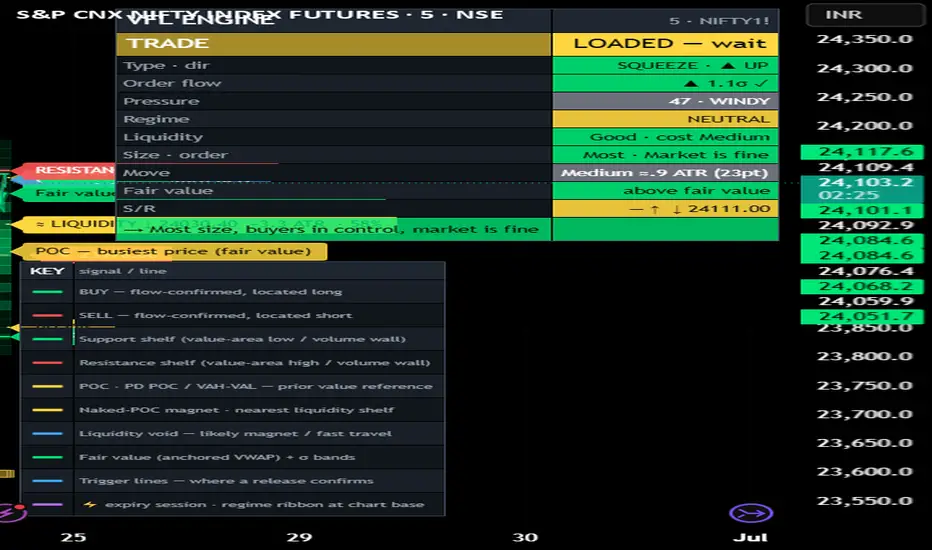932x550 pixels.
Task: Click the 24,350.0 price axis value
Action: 864,39
